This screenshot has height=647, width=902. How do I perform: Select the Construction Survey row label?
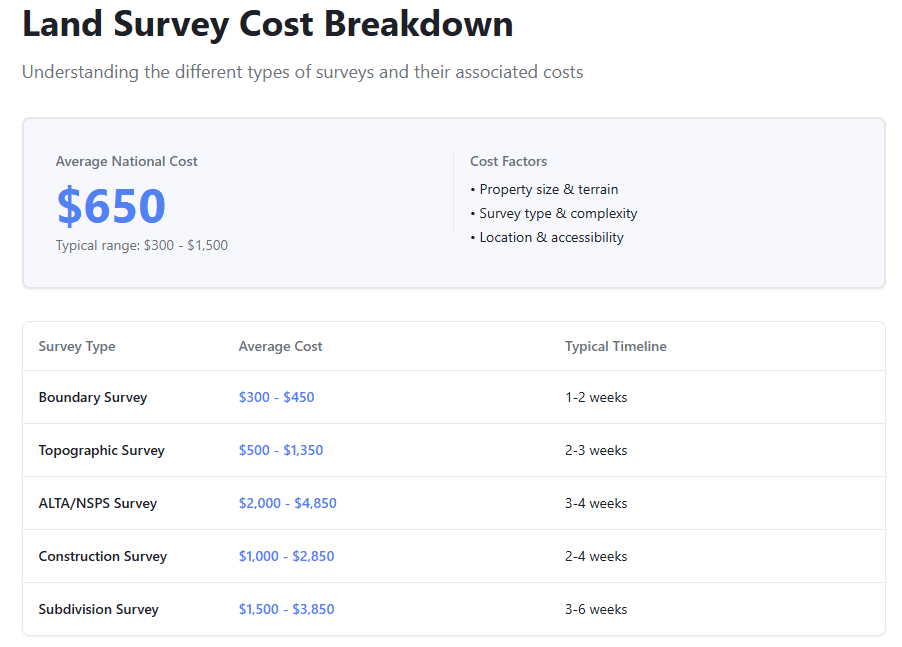(x=103, y=556)
